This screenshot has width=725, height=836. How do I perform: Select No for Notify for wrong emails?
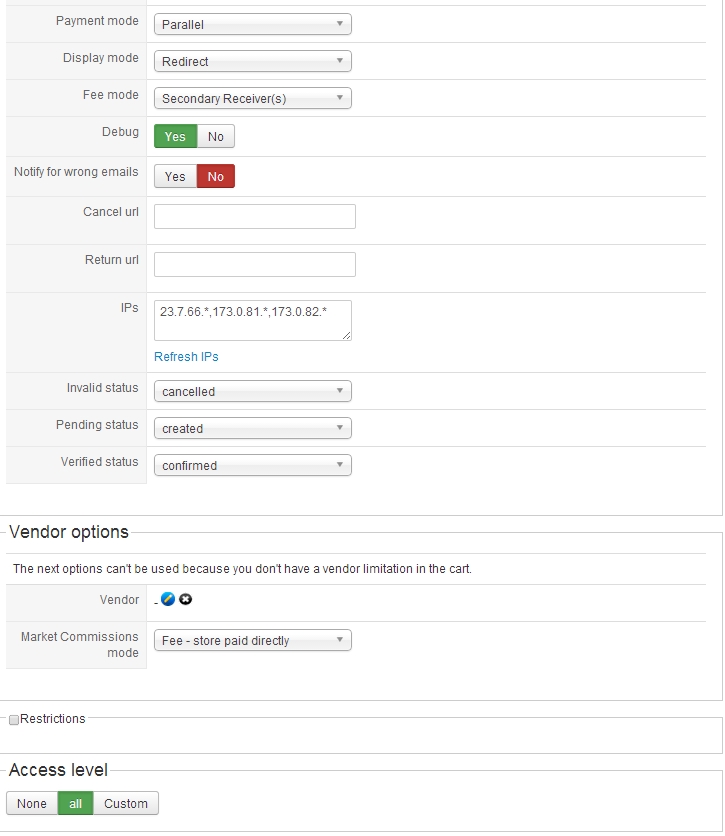[x=216, y=176]
